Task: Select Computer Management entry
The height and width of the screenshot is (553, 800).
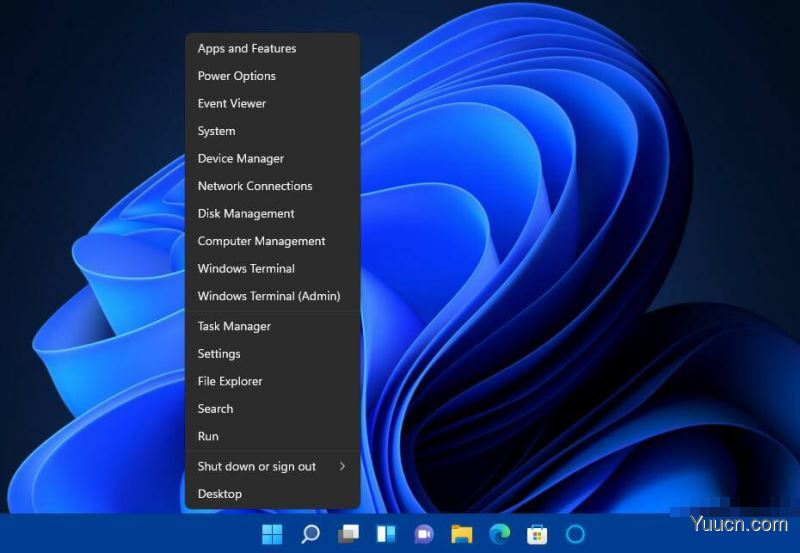Action: tap(272, 241)
